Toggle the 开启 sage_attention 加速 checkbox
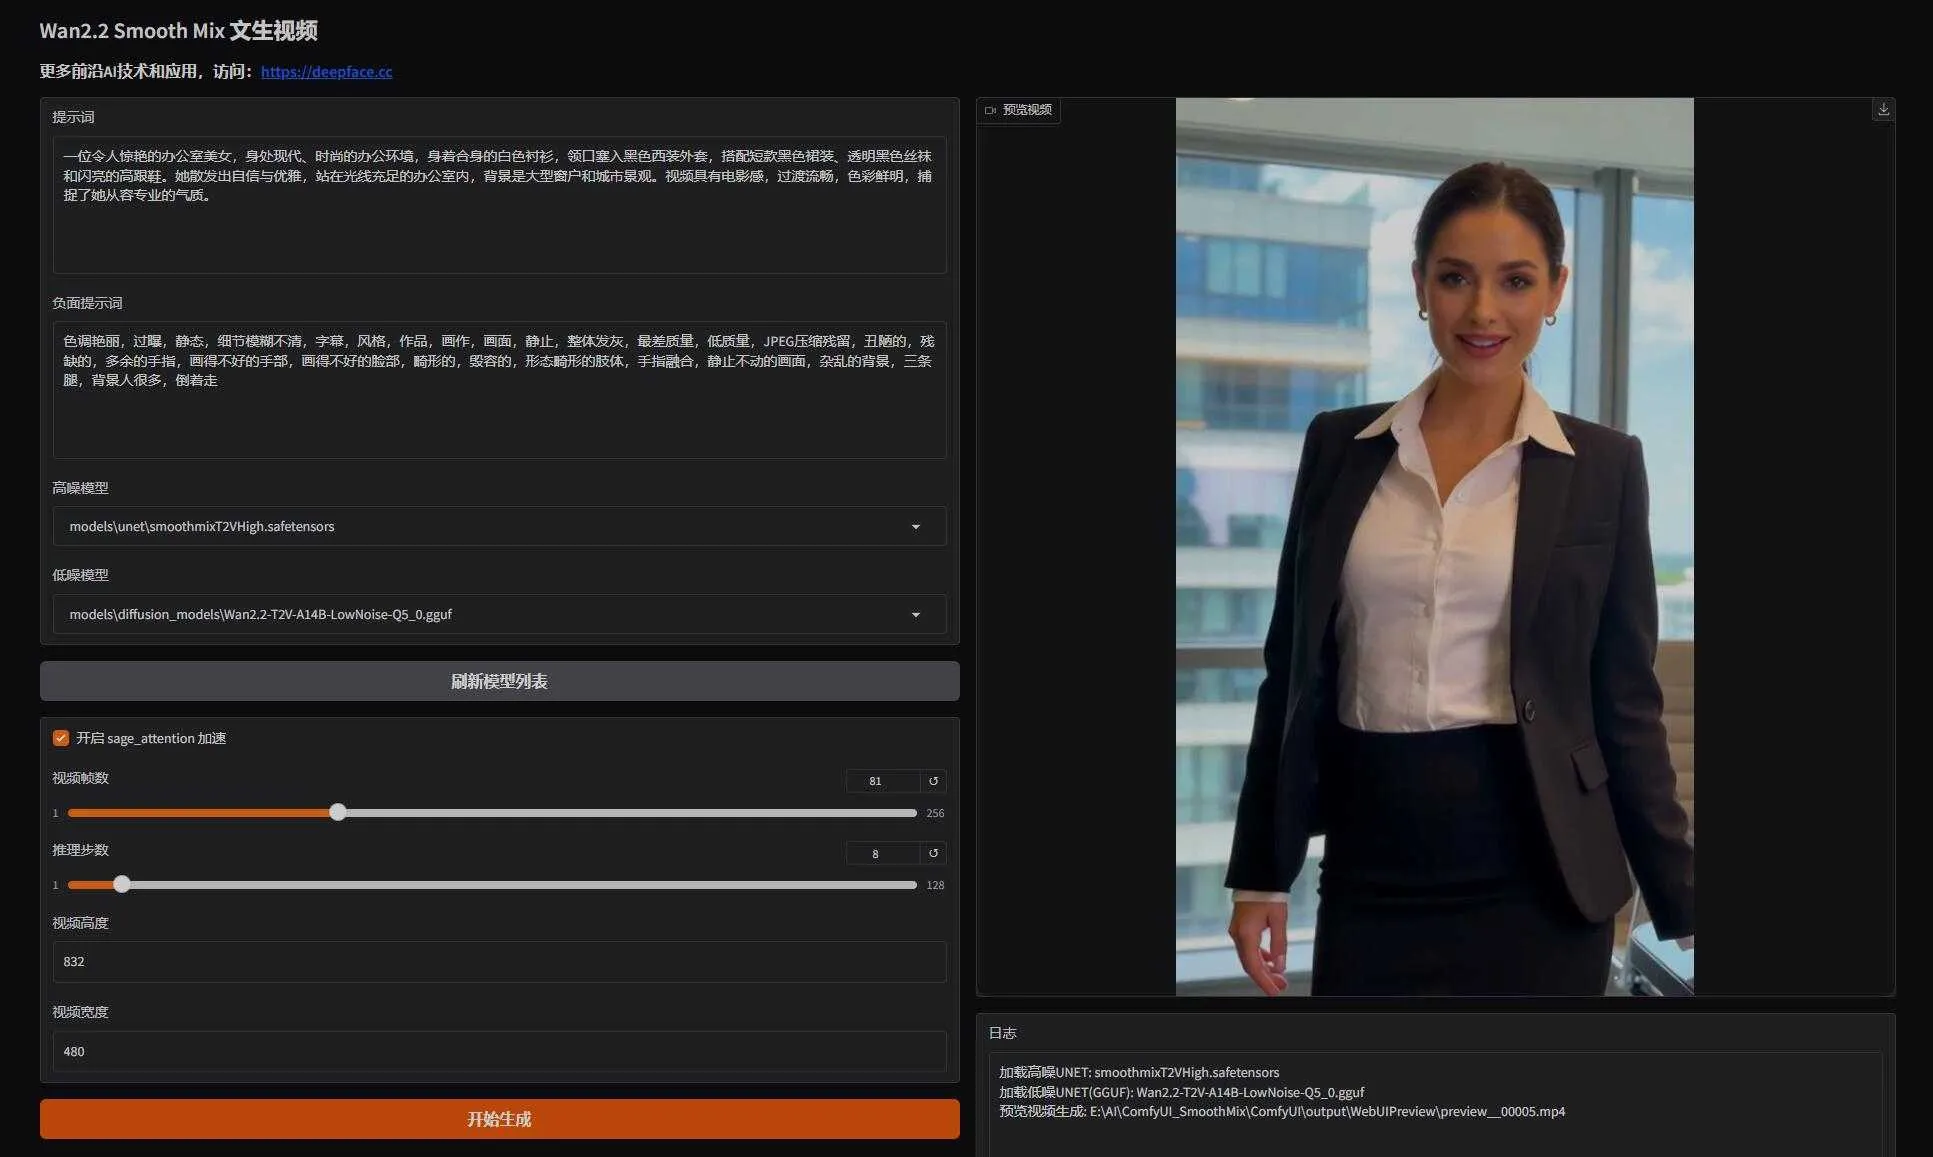This screenshot has height=1157, width=1933. [x=61, y=738]
